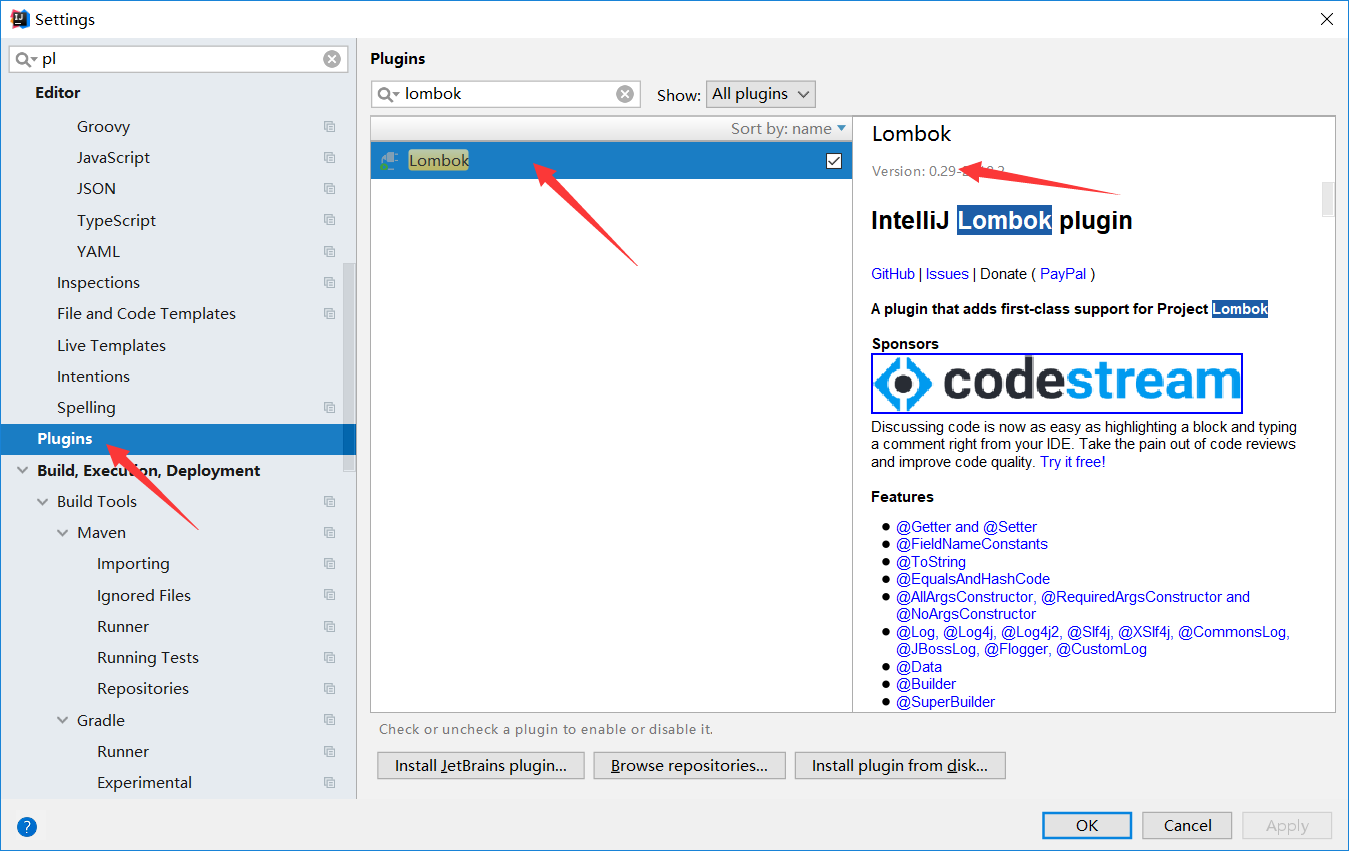Open the GitHub link

click(893, 274)
